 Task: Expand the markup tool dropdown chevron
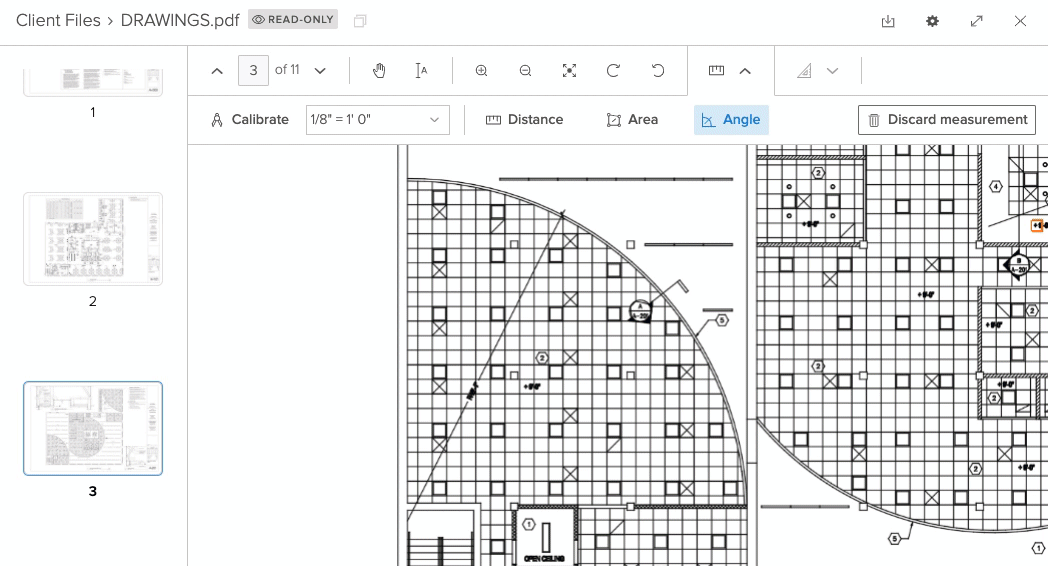pyautogui.click(x=832, y=71)
